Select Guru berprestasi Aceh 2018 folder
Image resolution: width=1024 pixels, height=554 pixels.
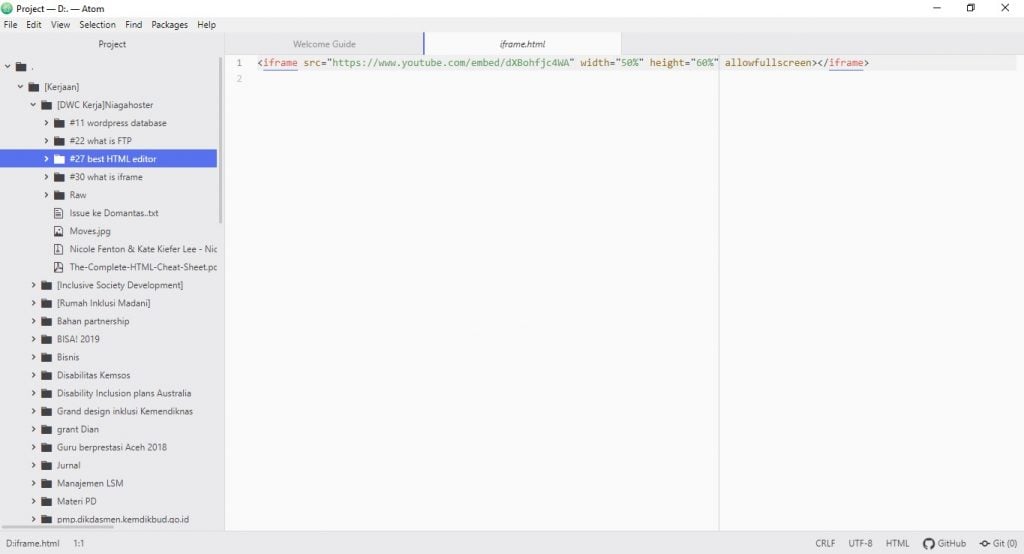(112, 448)
